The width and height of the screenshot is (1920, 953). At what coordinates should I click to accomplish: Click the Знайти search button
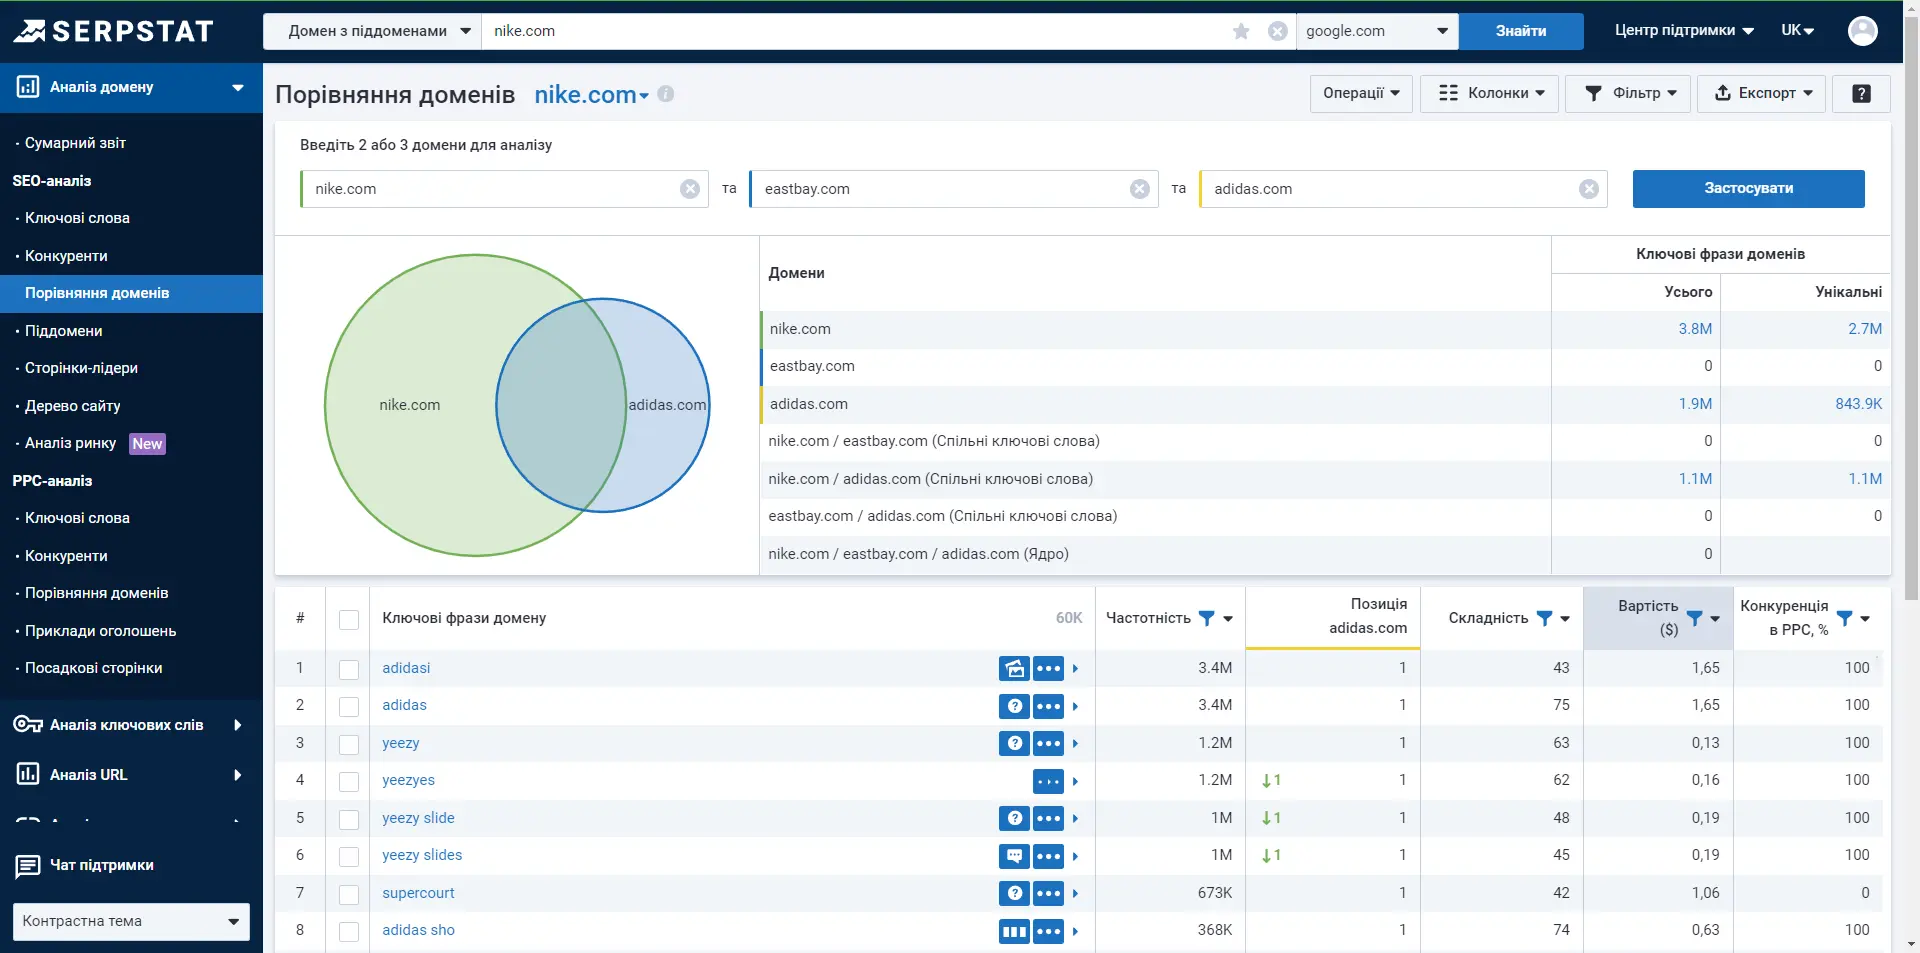coord(1521,31)
